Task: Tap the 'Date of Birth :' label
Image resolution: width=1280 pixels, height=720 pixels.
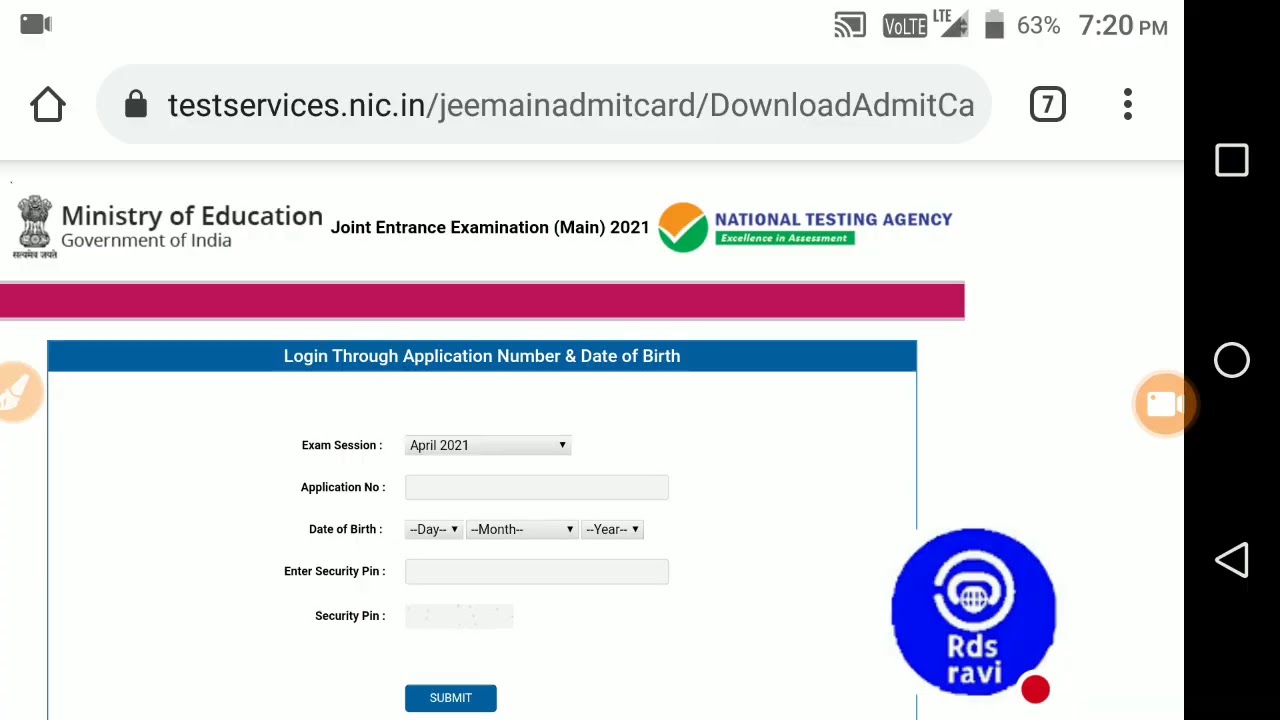Action: (x=346, y=529)
